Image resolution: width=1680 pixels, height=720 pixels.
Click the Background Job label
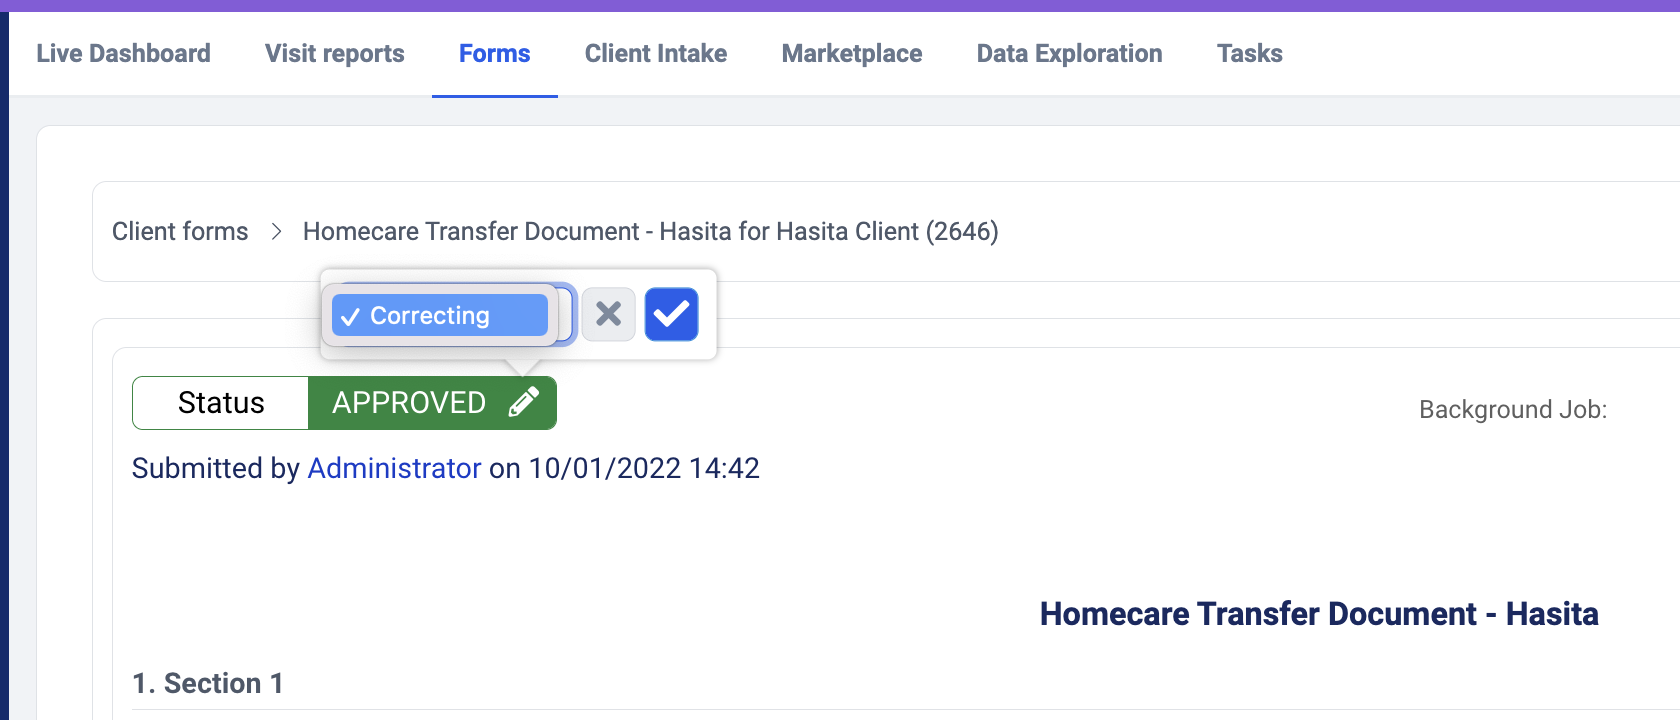1512,410
